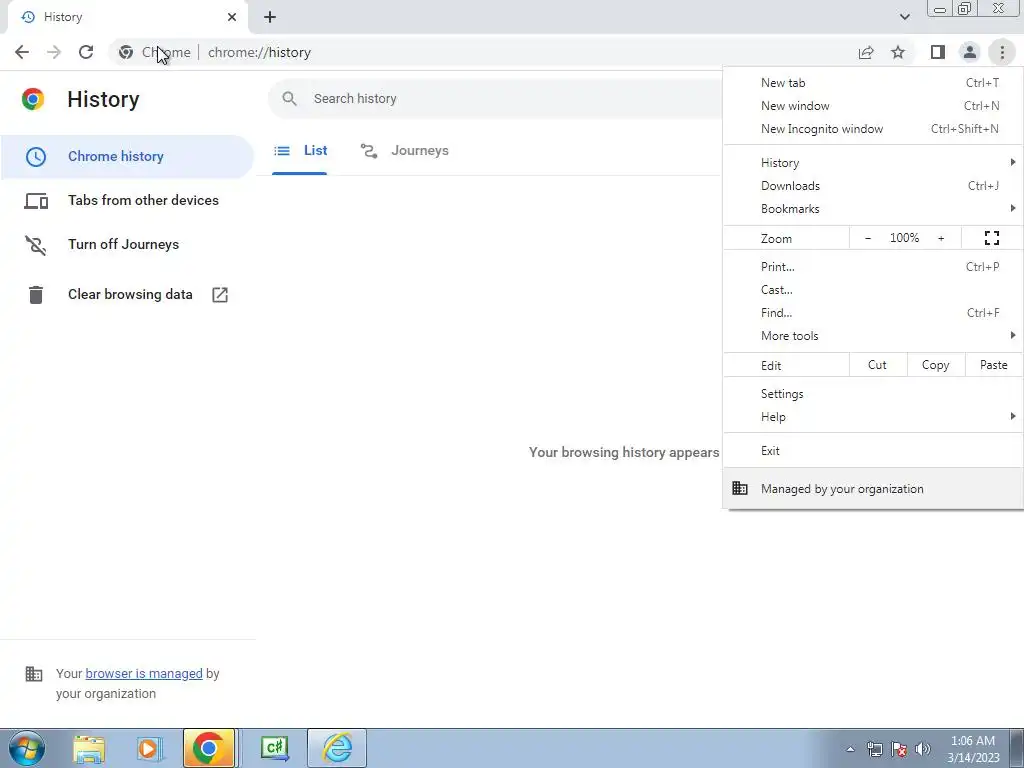The image size is (1024, 768).
Task: Show hidden tray icons arrow
Action: pos(850,749)
